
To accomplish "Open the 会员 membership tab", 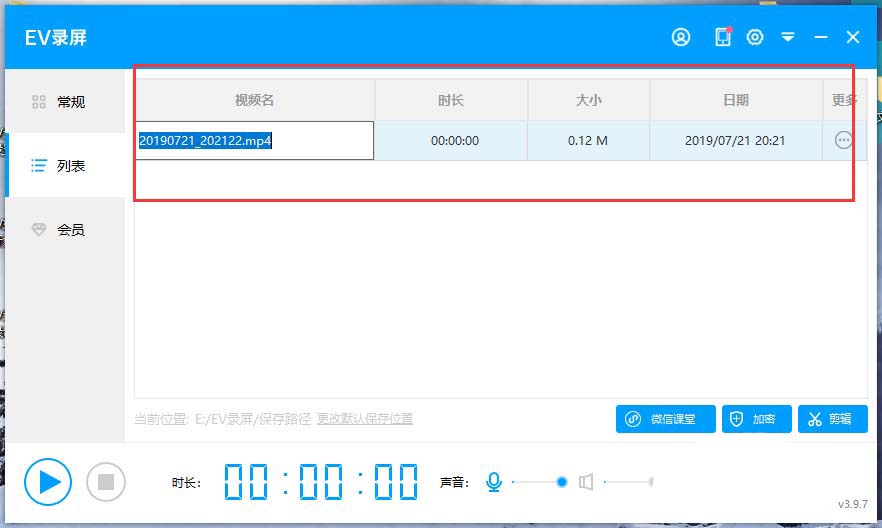I will [x=60, y=229].
